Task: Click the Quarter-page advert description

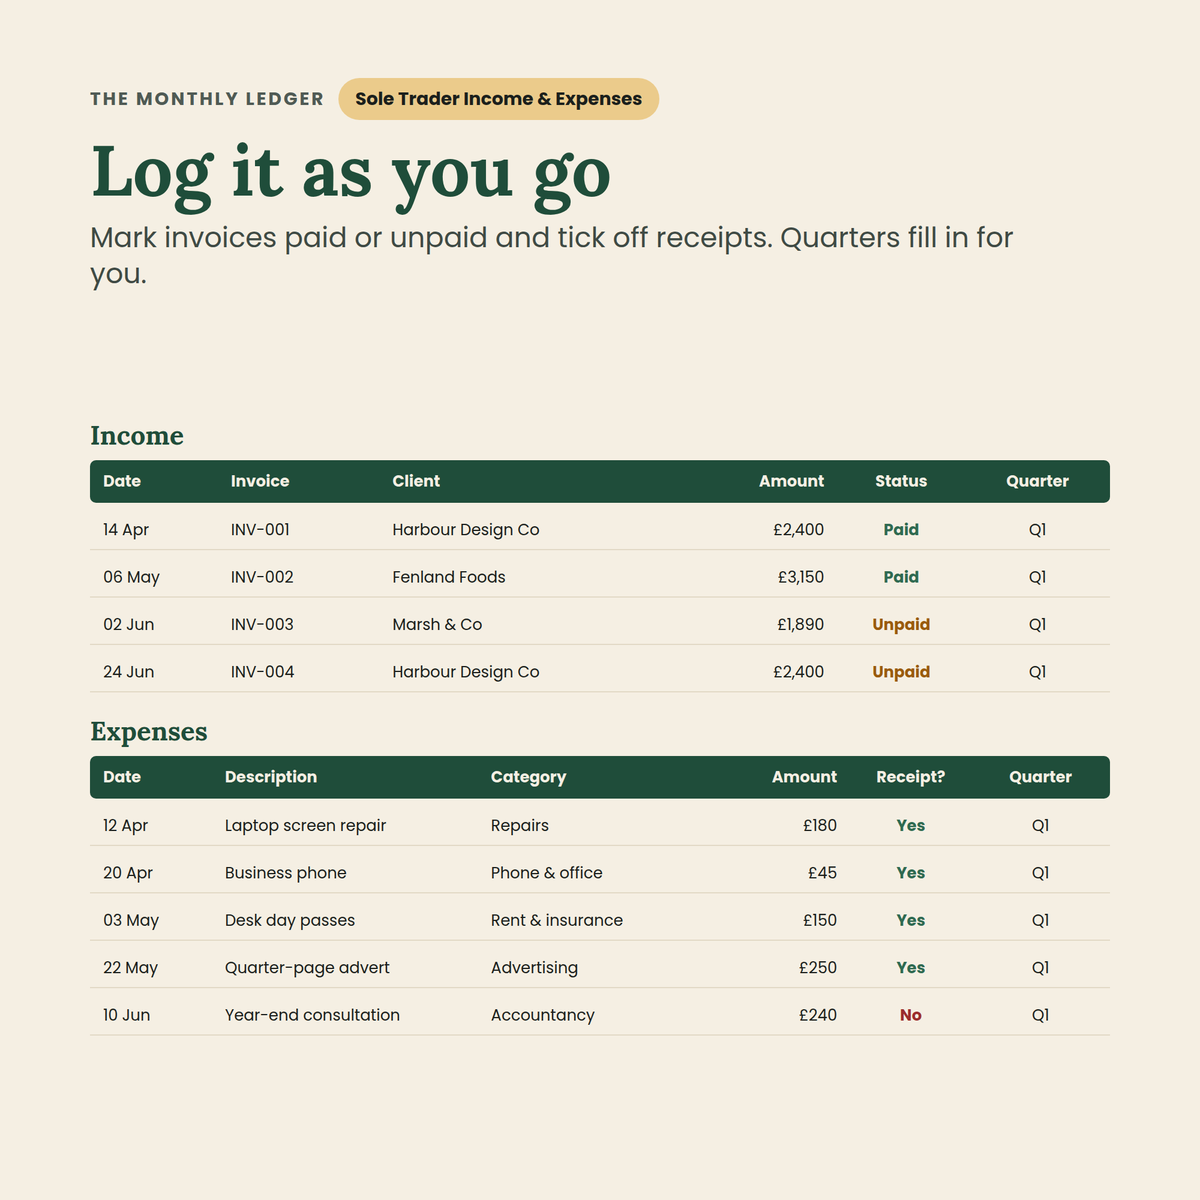Action: click(307, 968)
